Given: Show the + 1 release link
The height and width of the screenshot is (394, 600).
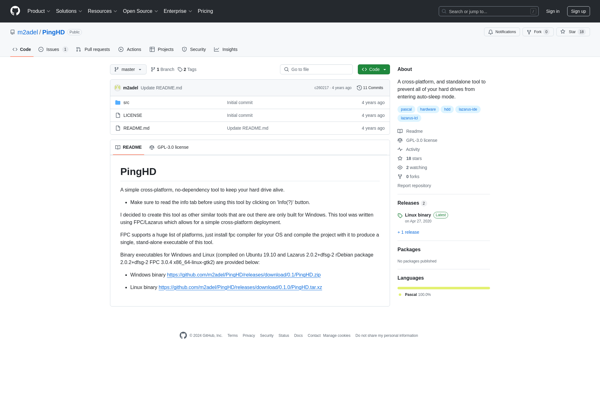Looking at the screenshot, I should coord(408,232).
